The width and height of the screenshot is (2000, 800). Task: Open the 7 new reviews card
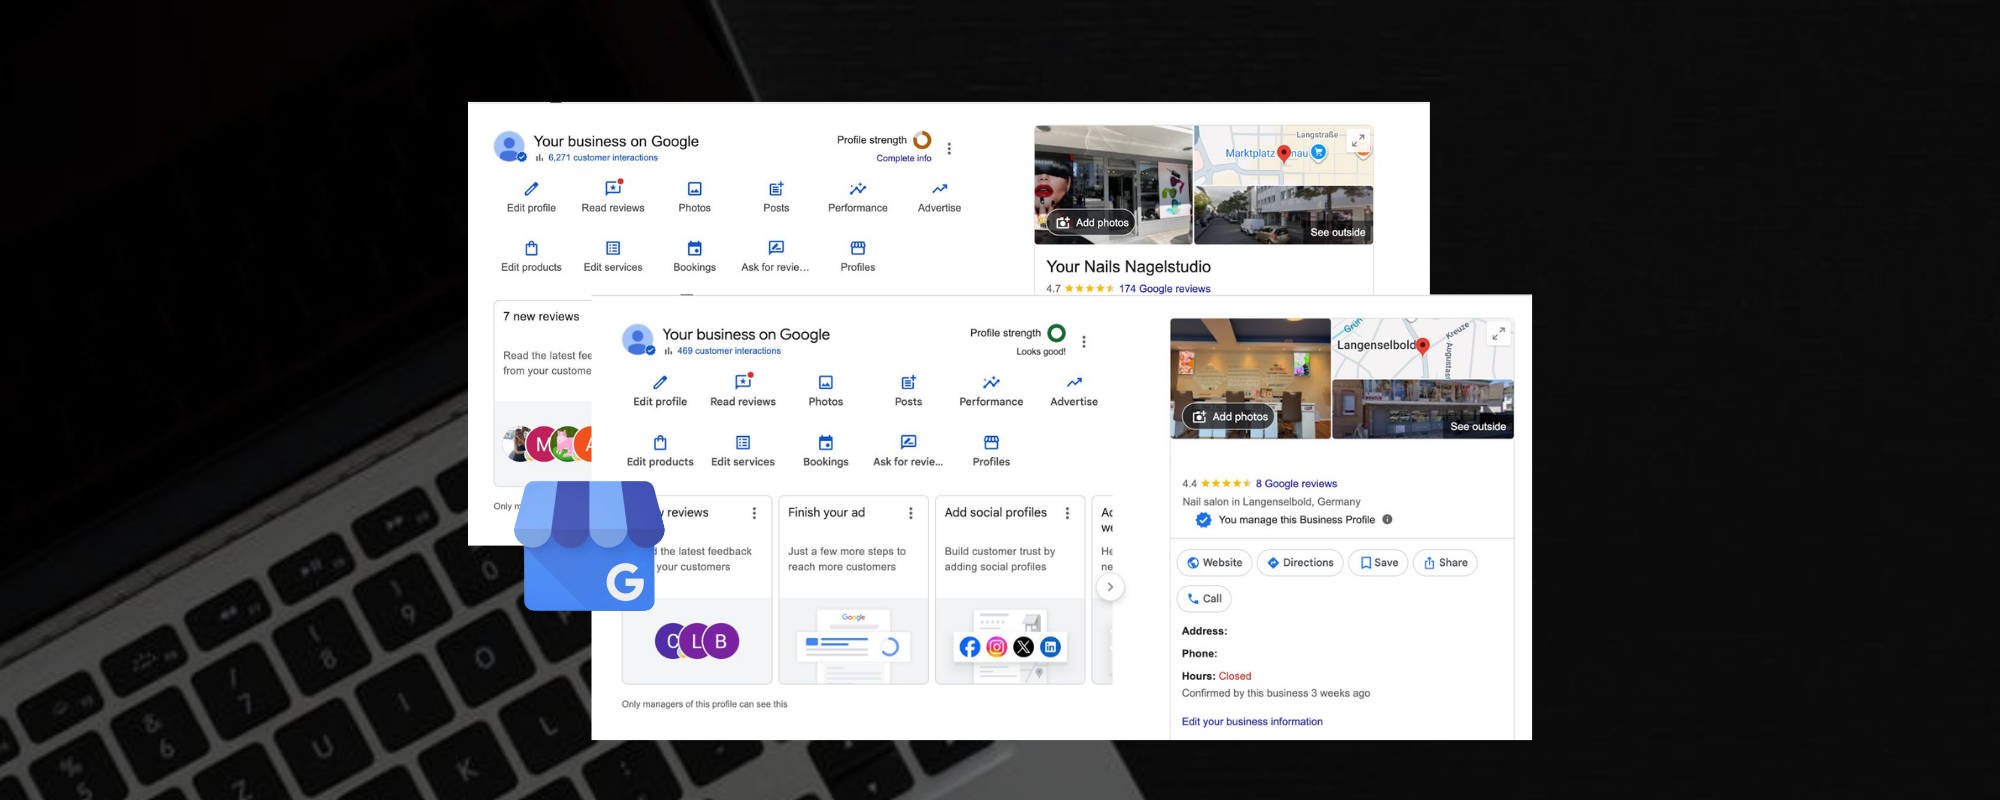point(543,394)
